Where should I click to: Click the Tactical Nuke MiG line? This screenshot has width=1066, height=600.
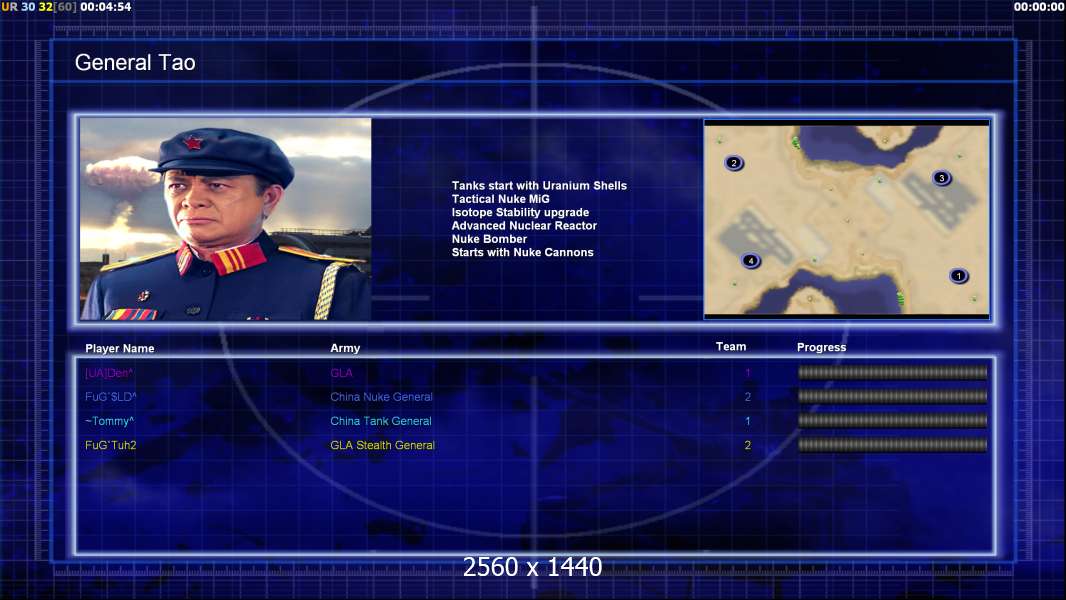pyautogui.click(x=500, y=199)
